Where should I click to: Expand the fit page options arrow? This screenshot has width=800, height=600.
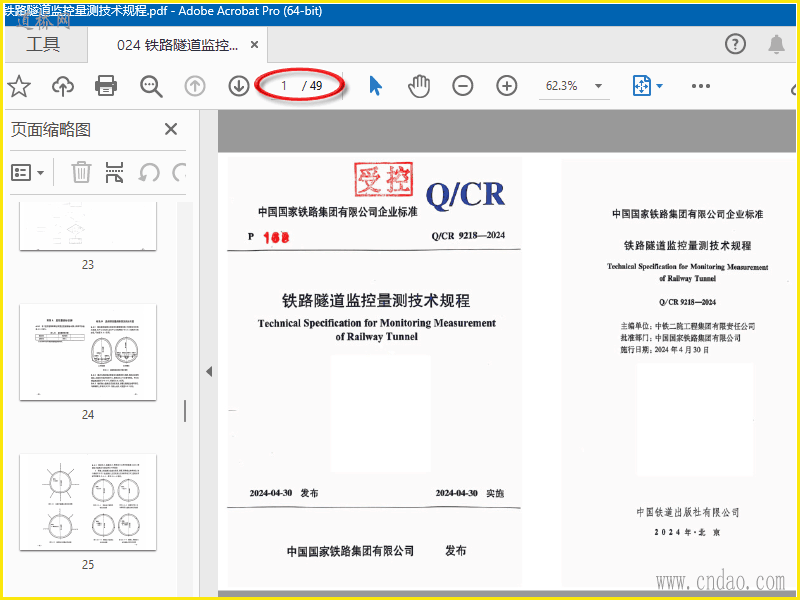pyautogui.click(x=660, y=86)
